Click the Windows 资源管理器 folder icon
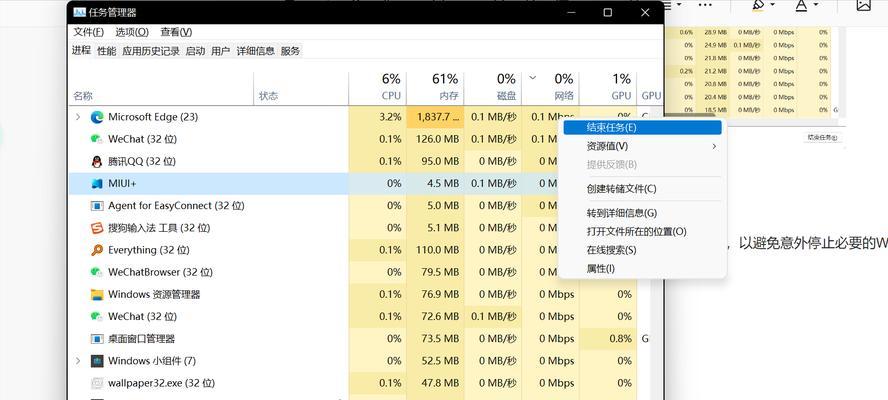The image size is (888, 400). (97, 295)
